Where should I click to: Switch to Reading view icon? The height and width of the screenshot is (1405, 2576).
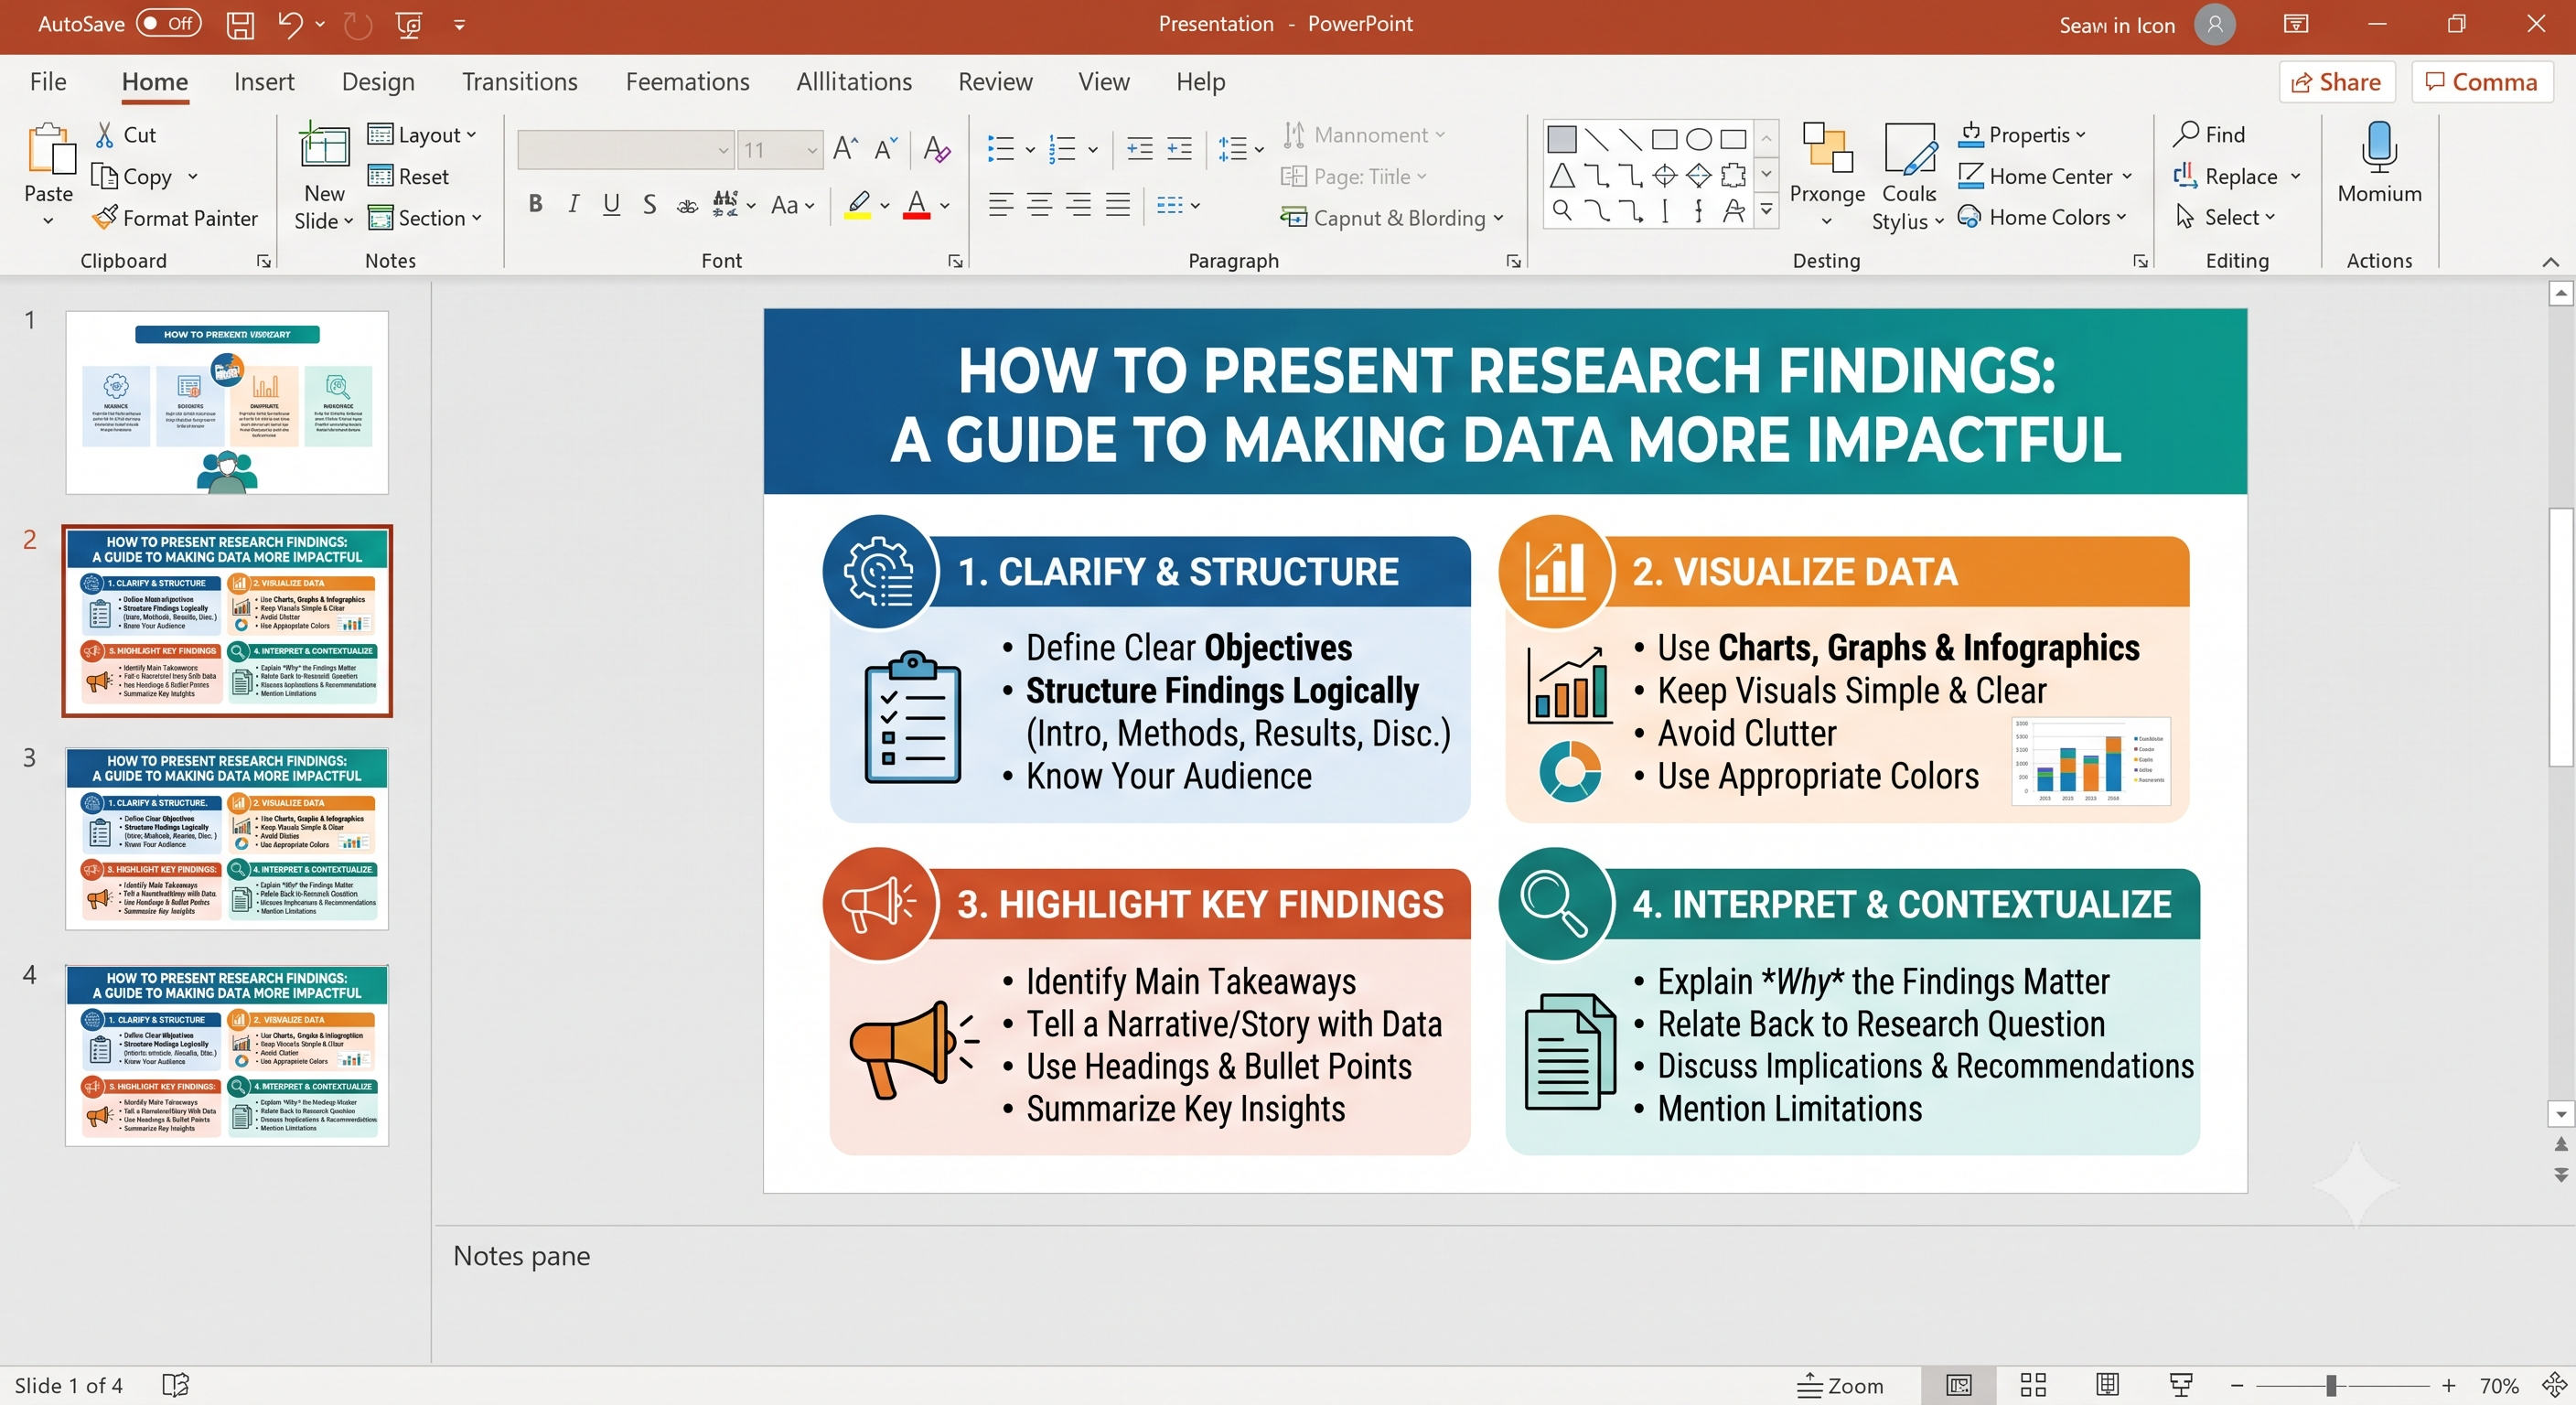(2108, 1385)
